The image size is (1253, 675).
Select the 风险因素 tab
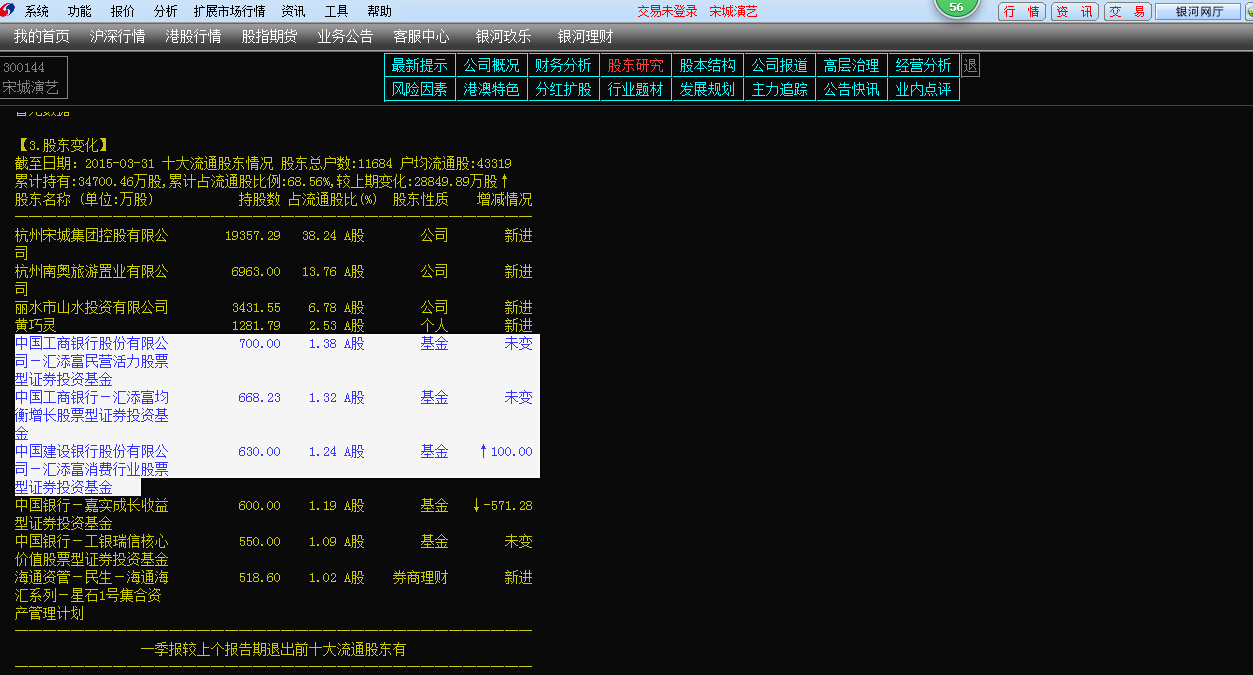pos(420,89)
